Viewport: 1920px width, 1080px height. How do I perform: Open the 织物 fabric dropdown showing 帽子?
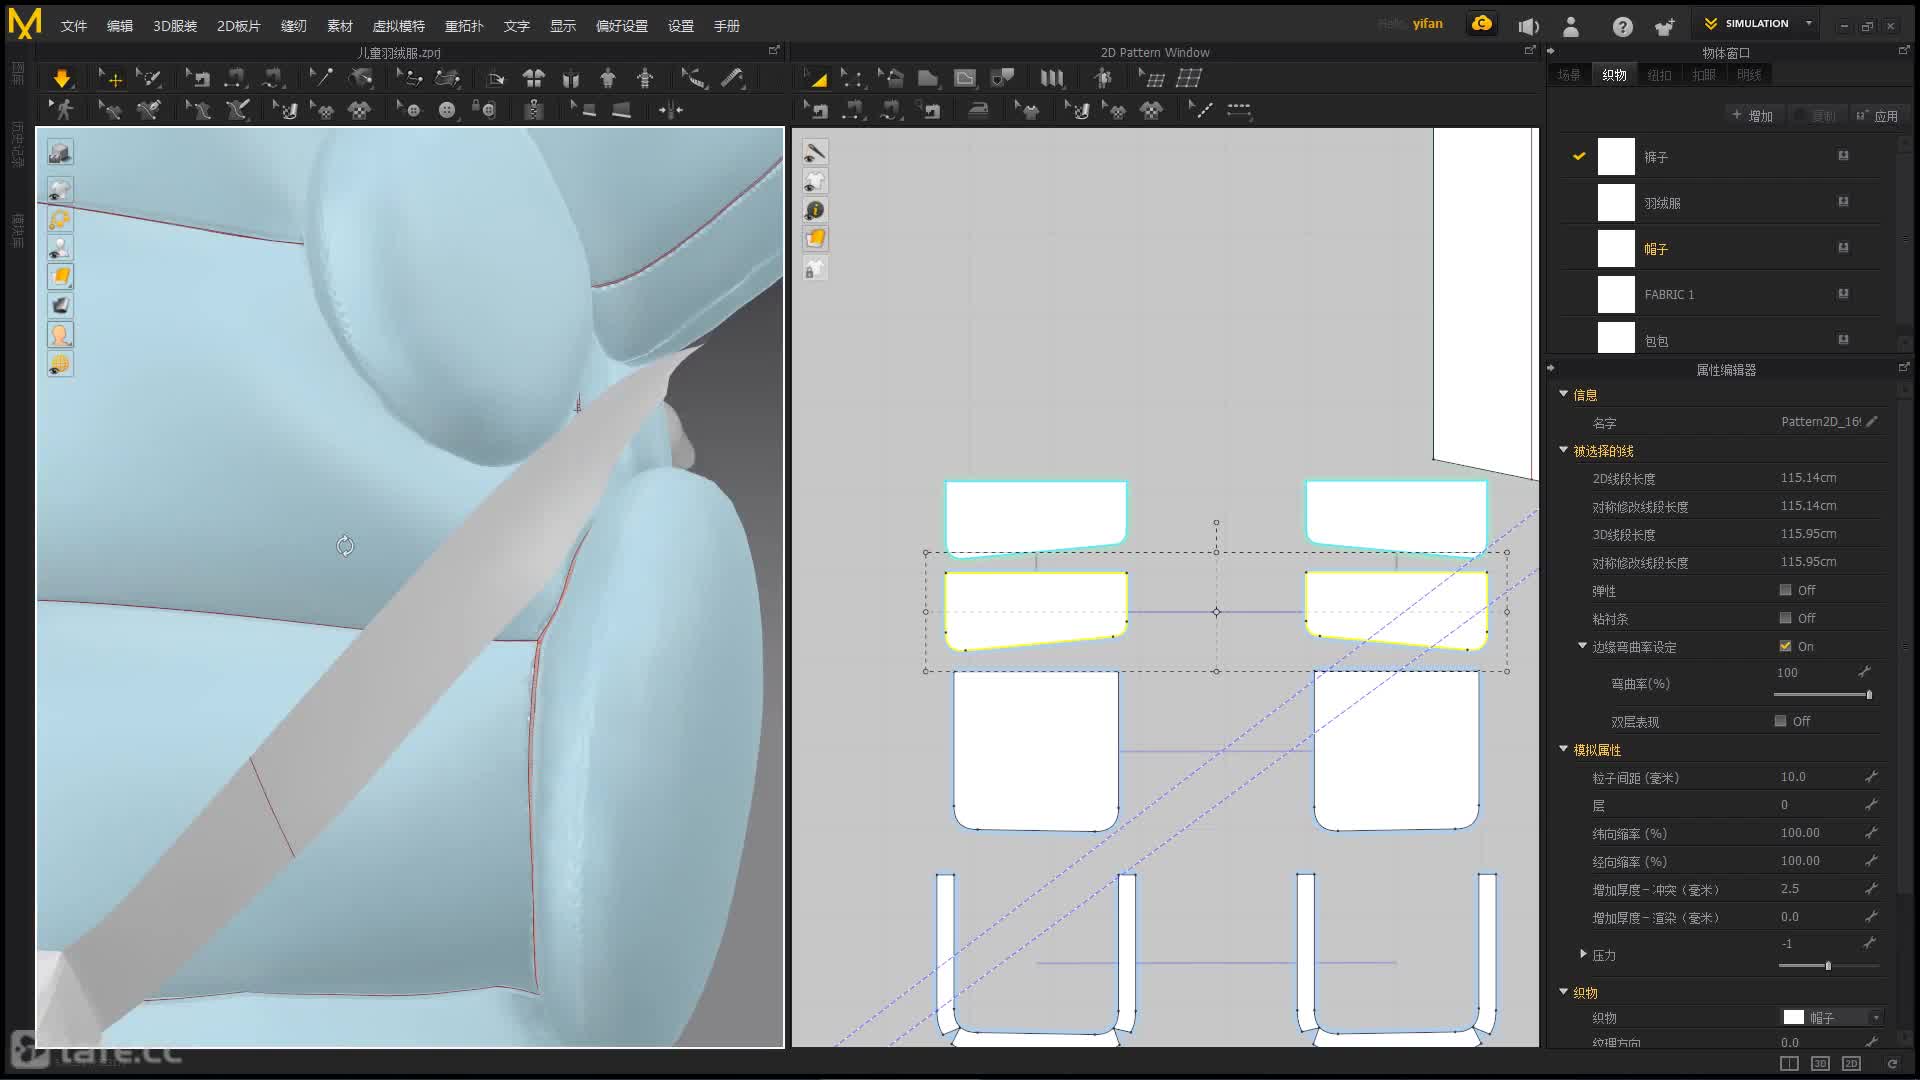pyautogui.click(x=1832, y=1017)
